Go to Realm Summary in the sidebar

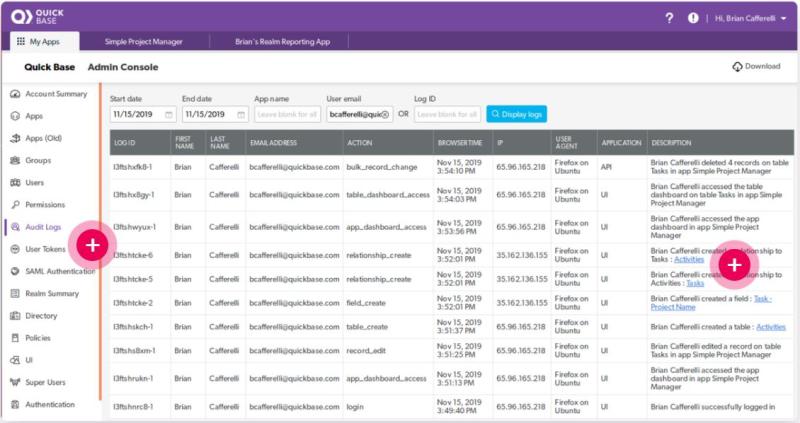click(52, 293)
